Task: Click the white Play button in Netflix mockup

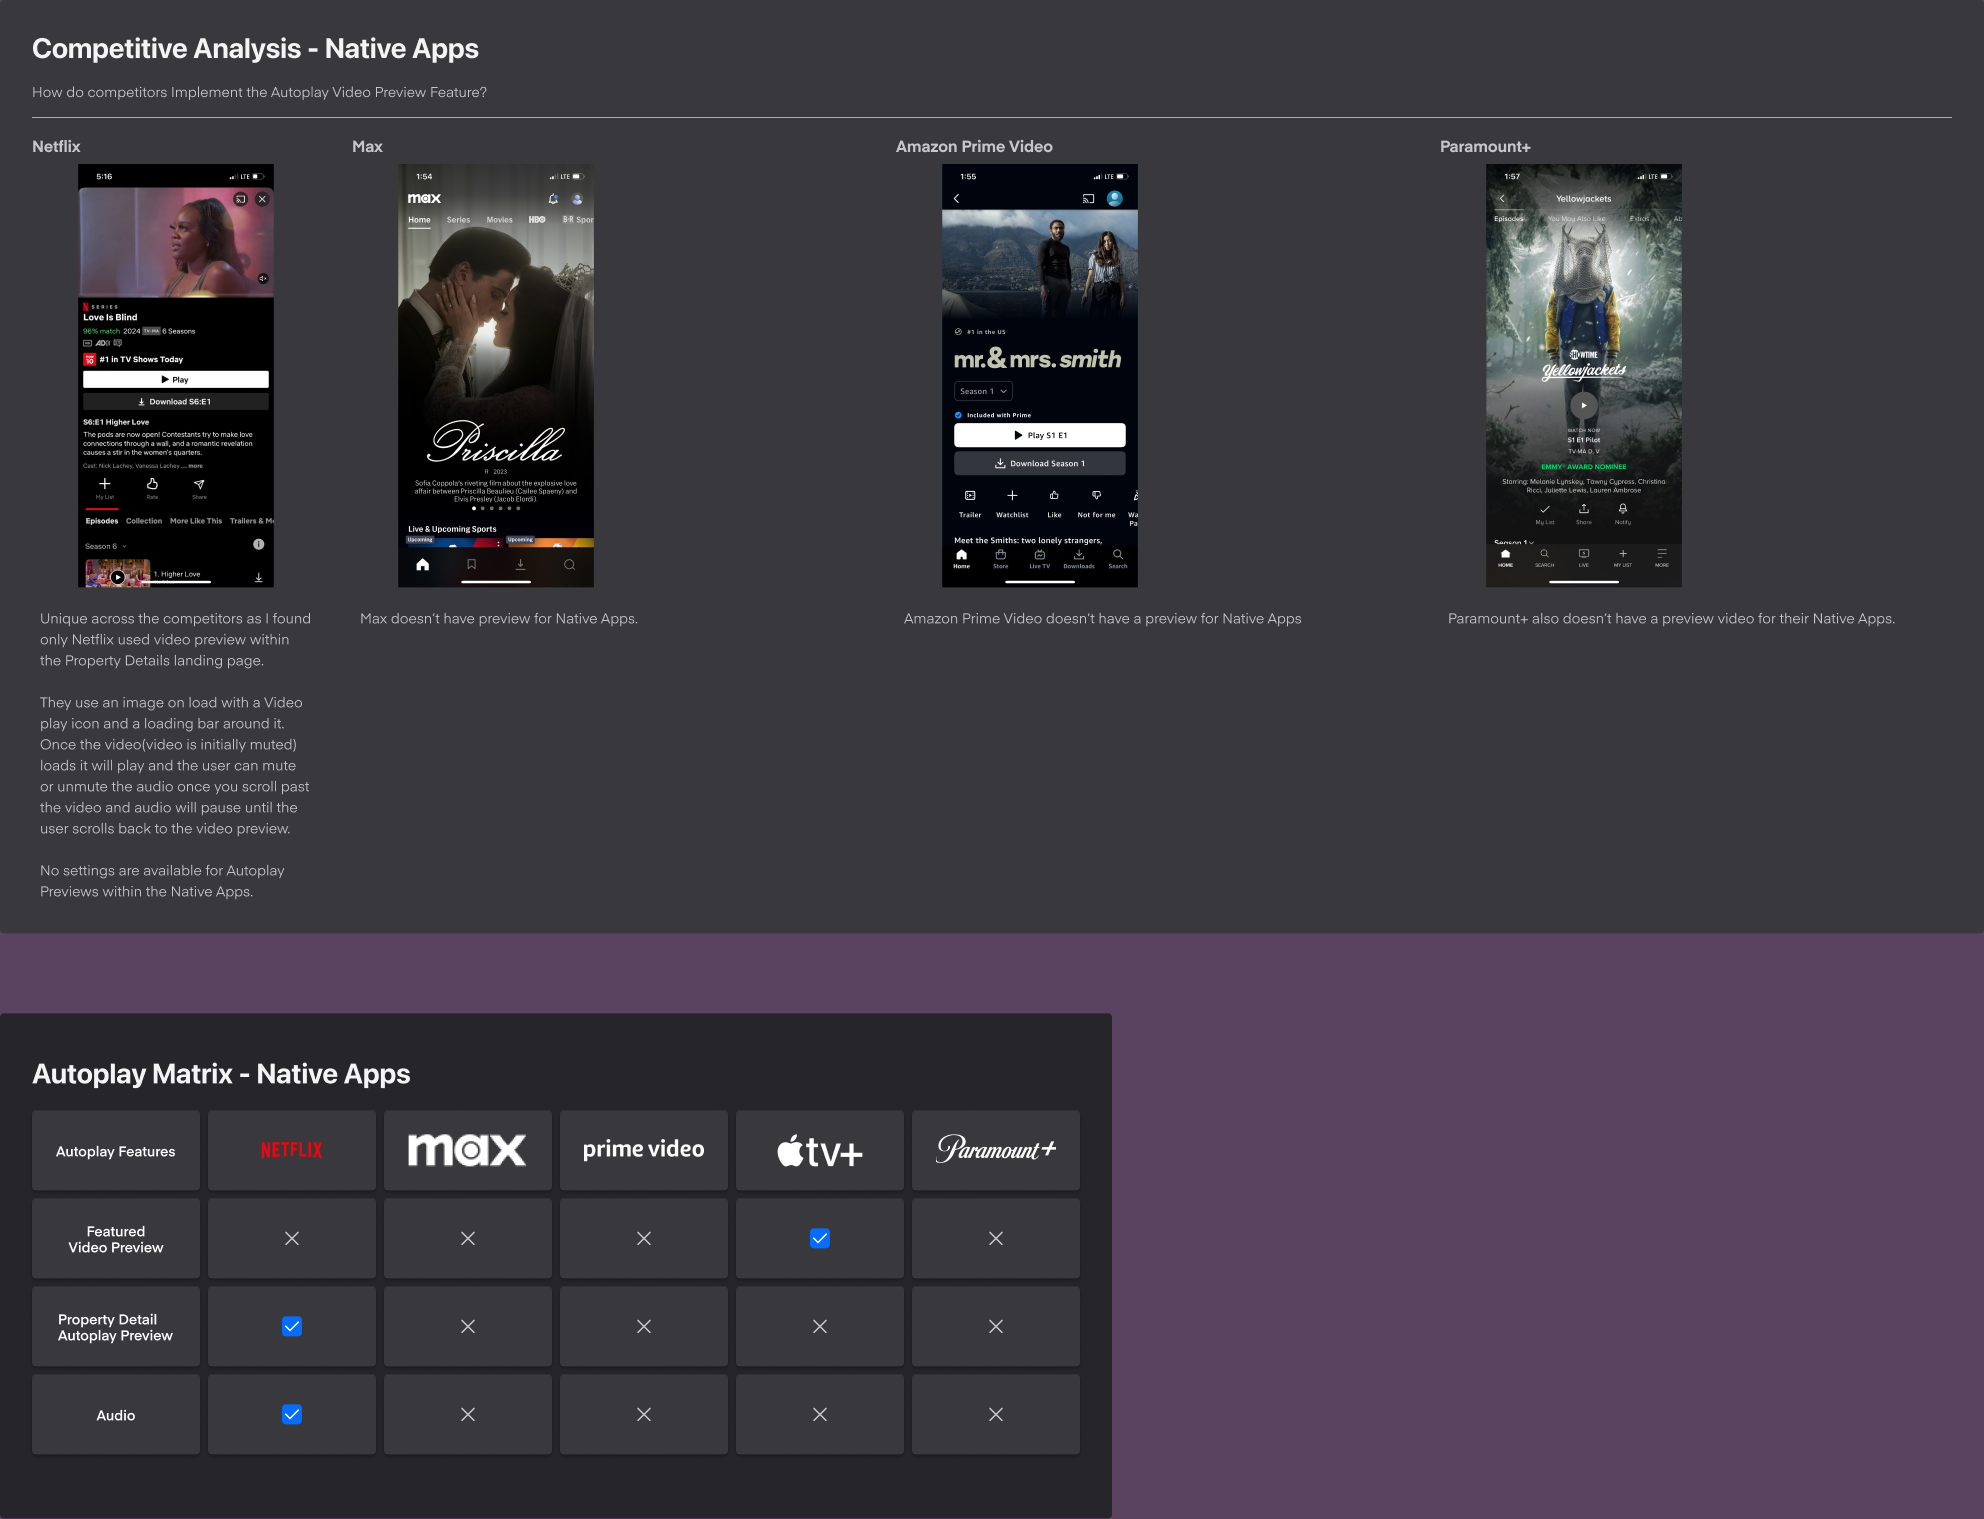Action: pyautogui.click(x=176, y=380)
